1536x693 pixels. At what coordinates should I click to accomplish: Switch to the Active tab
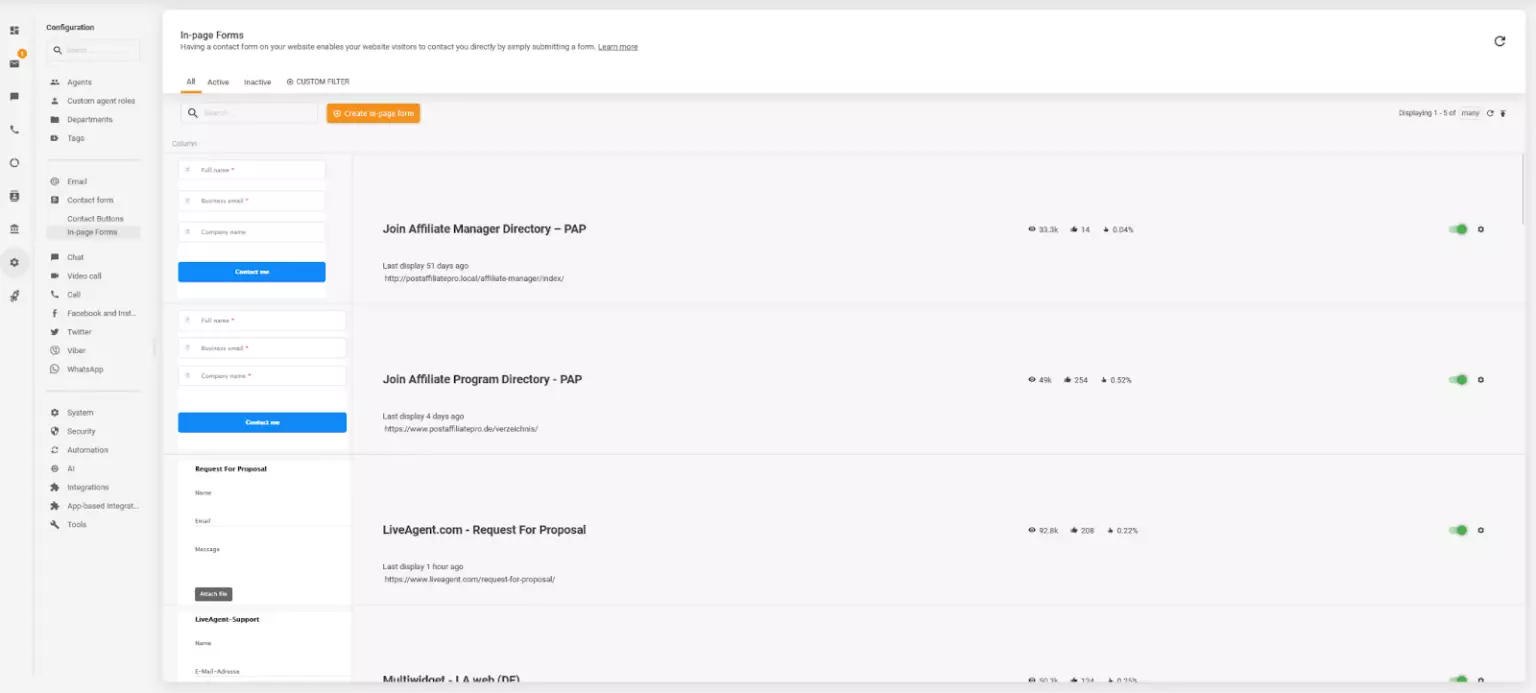click(218, 81)
